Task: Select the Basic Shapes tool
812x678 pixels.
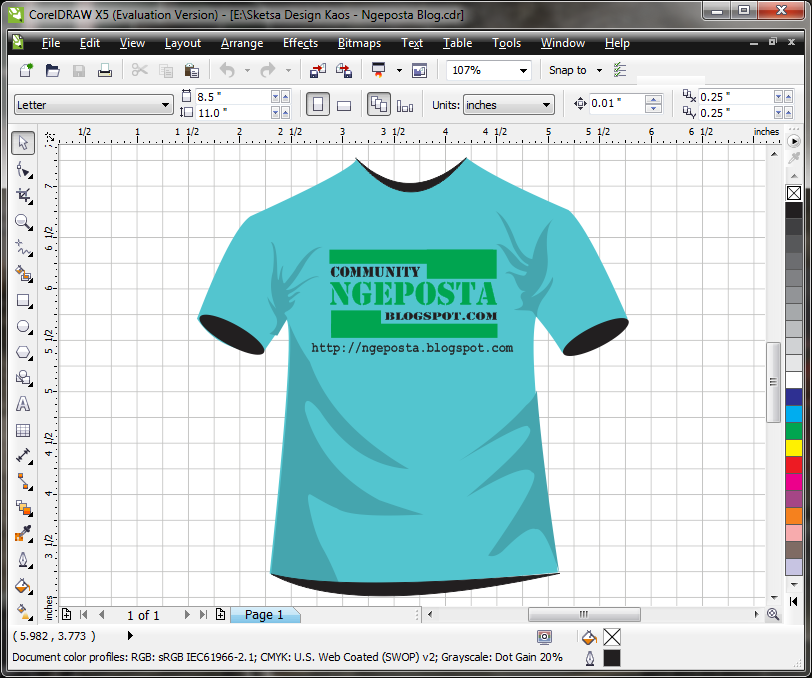Action: click(23, 378)
